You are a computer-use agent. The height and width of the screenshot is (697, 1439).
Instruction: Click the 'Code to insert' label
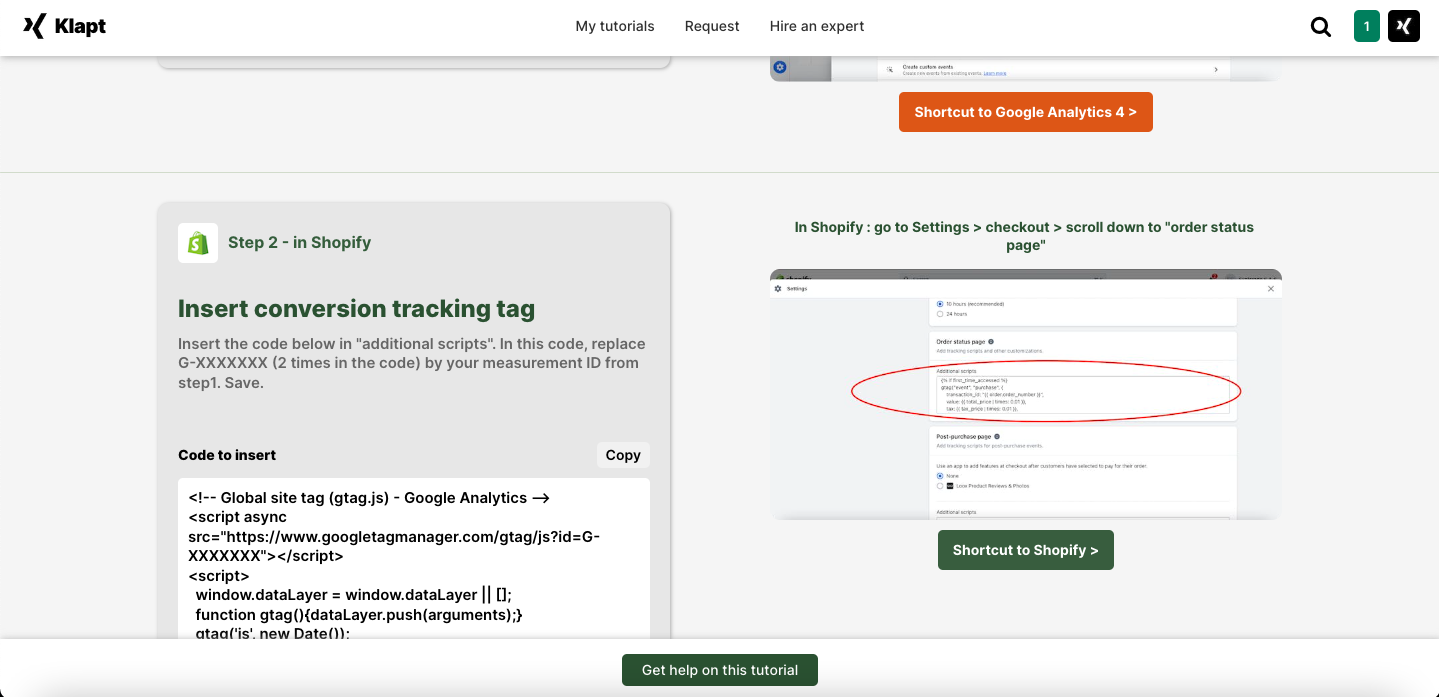[x=227, y=455]
